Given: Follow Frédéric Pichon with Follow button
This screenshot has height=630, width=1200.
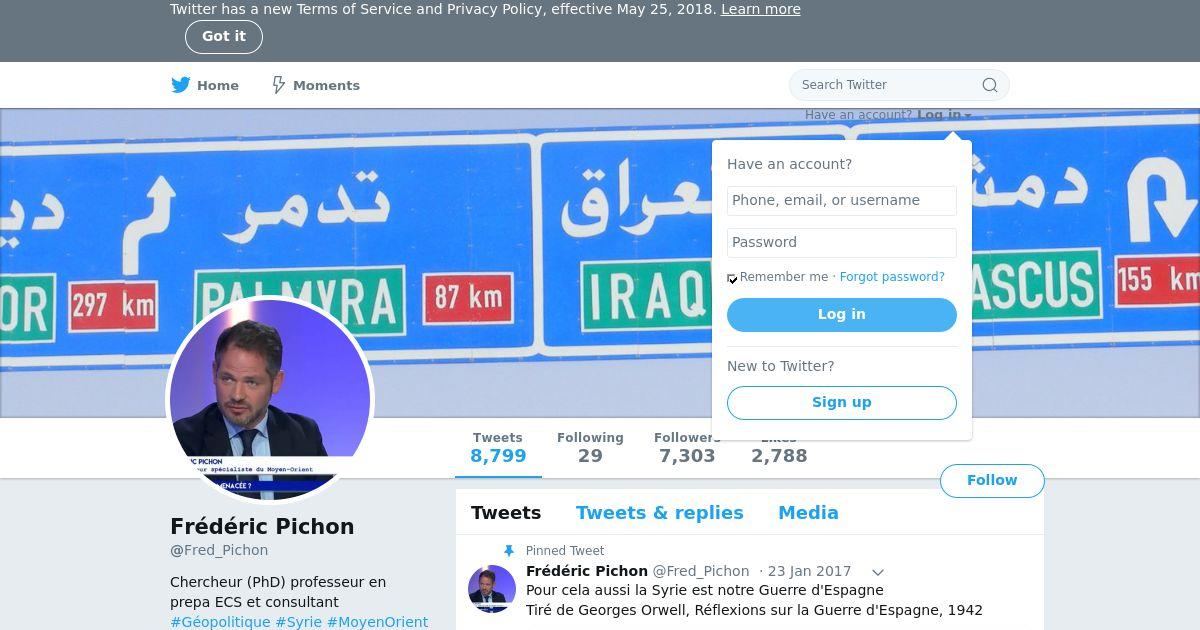Looking at the screenshot, I should [x=992, y=480].
